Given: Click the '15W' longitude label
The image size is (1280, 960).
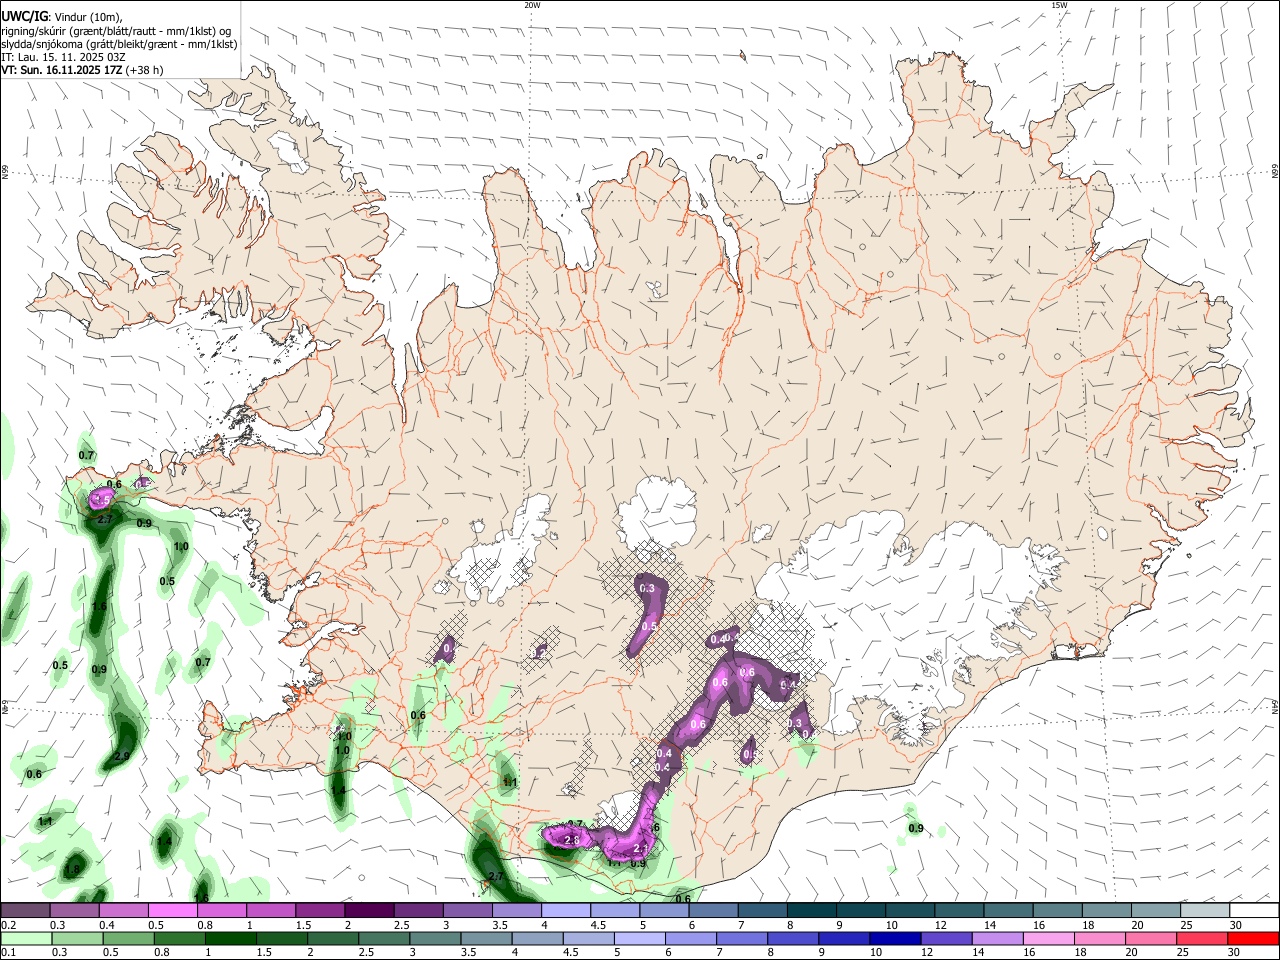Looking at the screenshot, I should coord(1059,5).
